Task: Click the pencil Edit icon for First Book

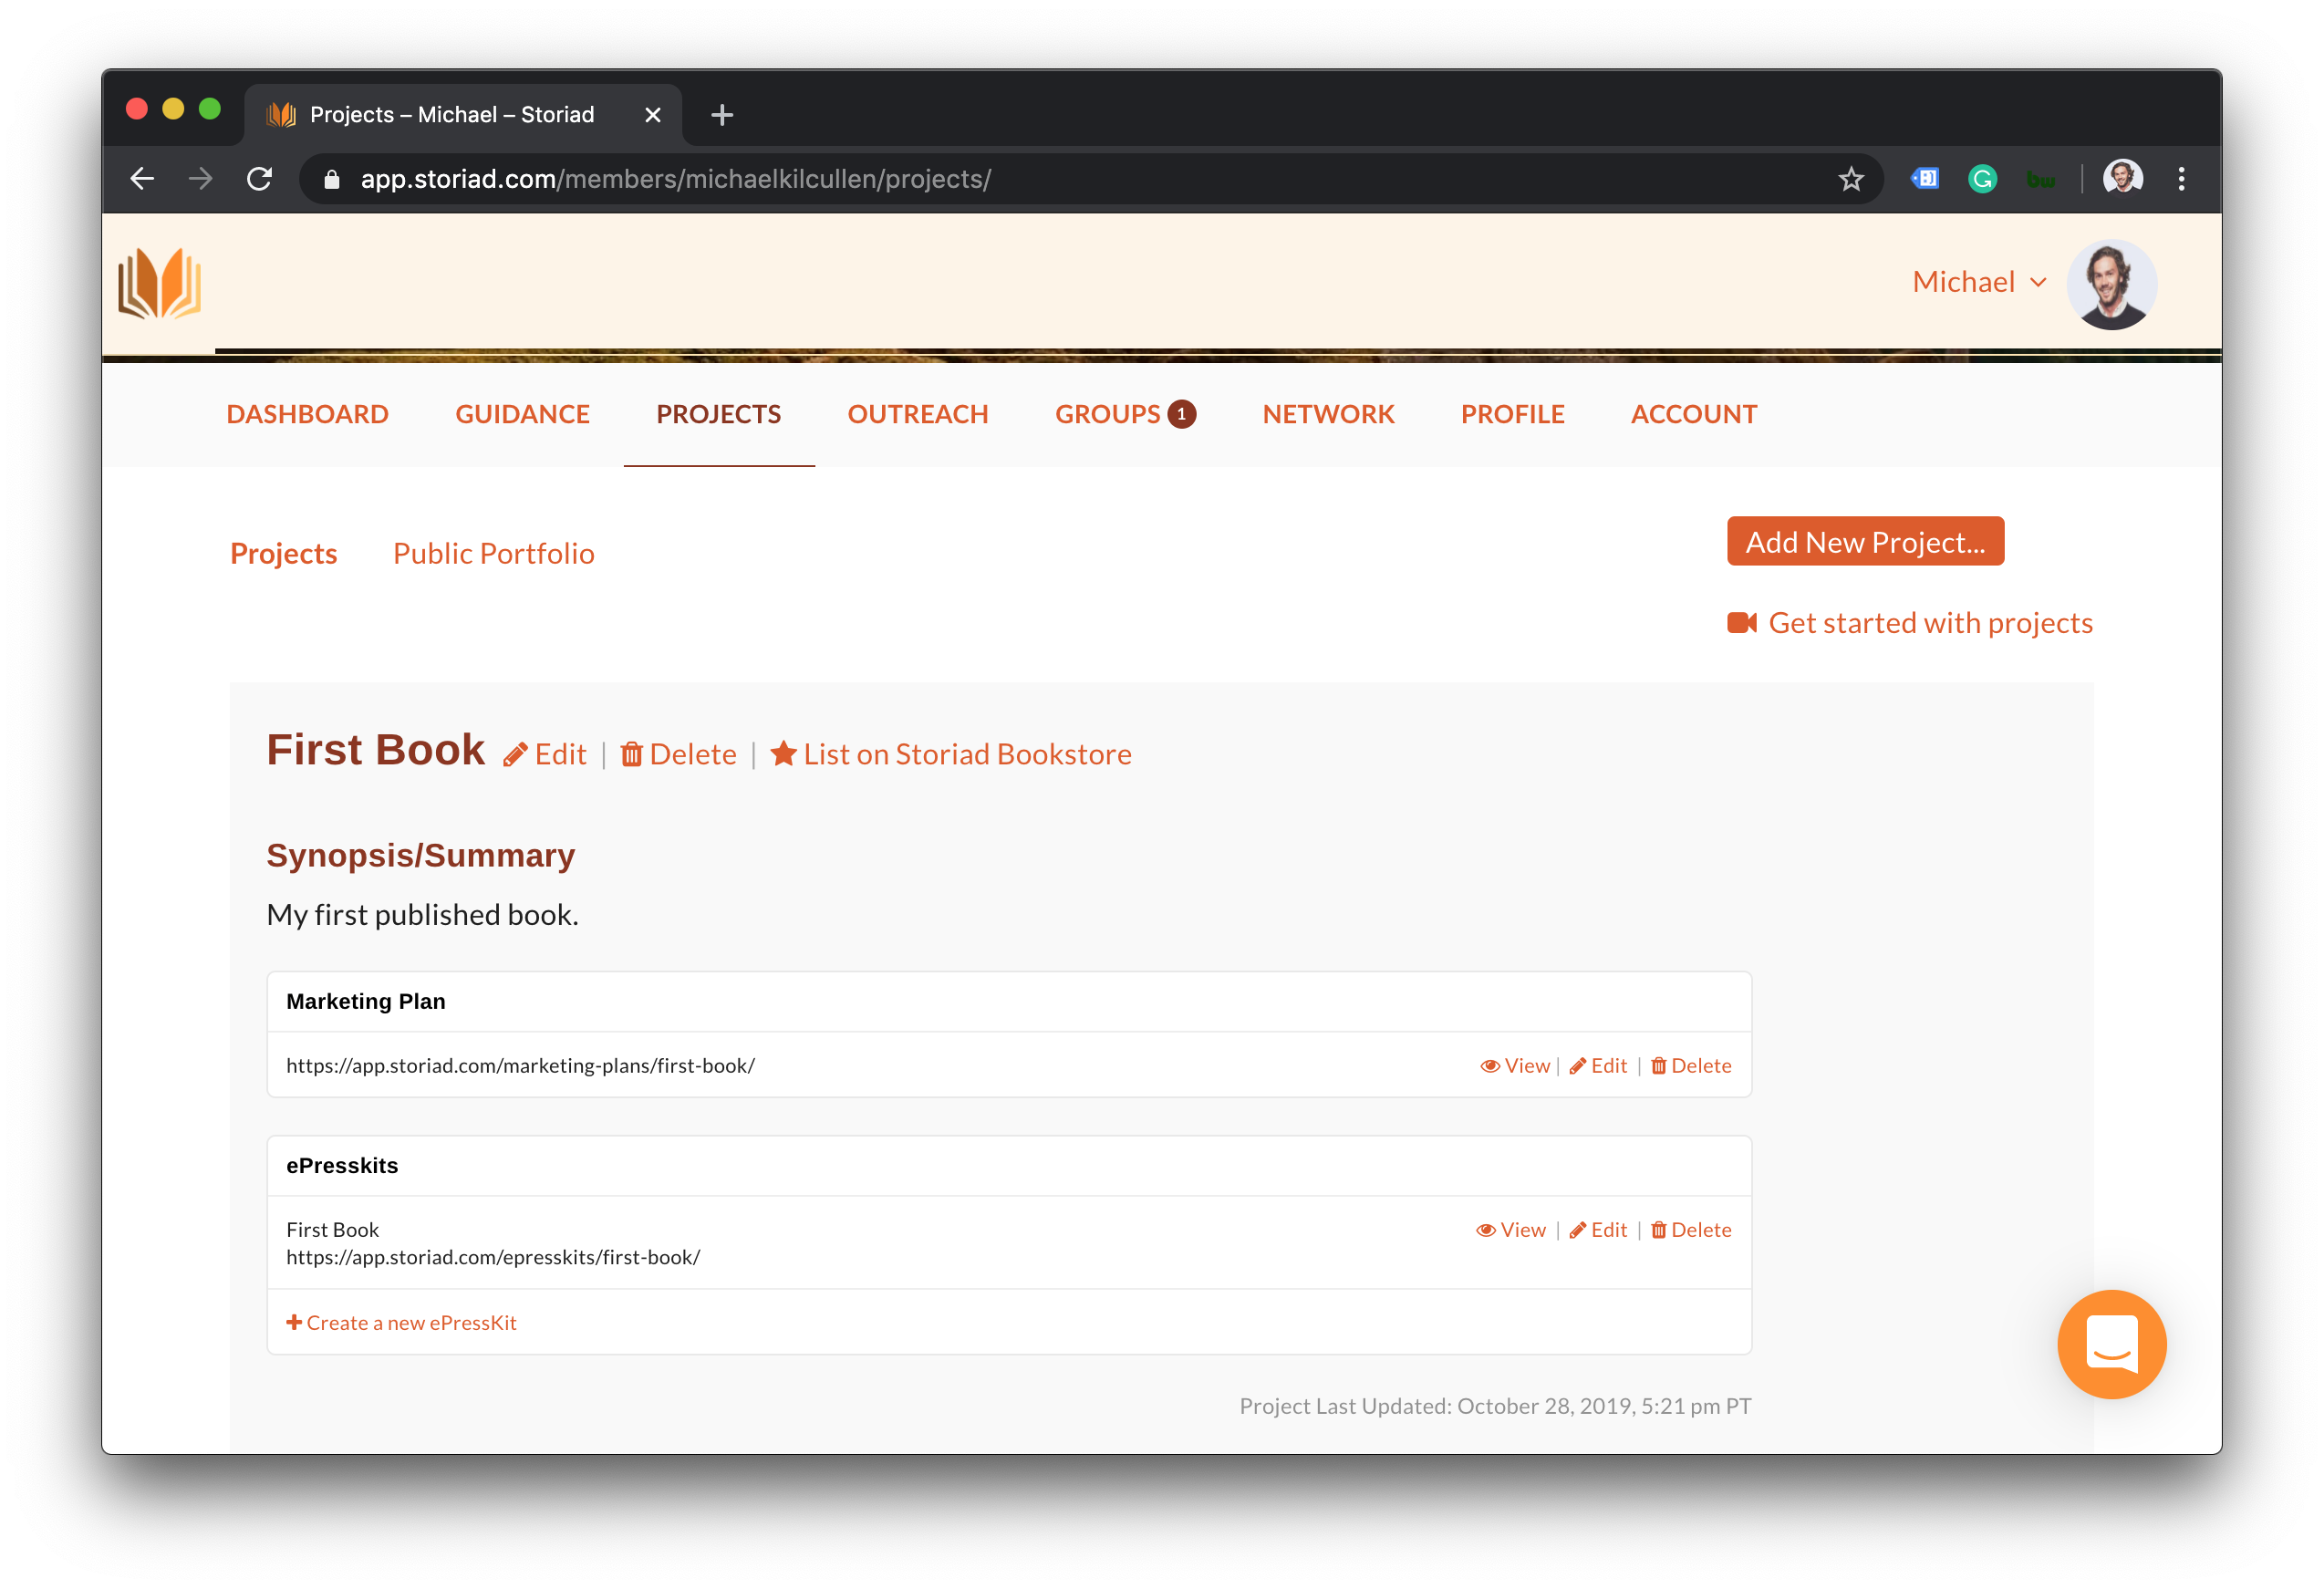Action: click(515, 755)
